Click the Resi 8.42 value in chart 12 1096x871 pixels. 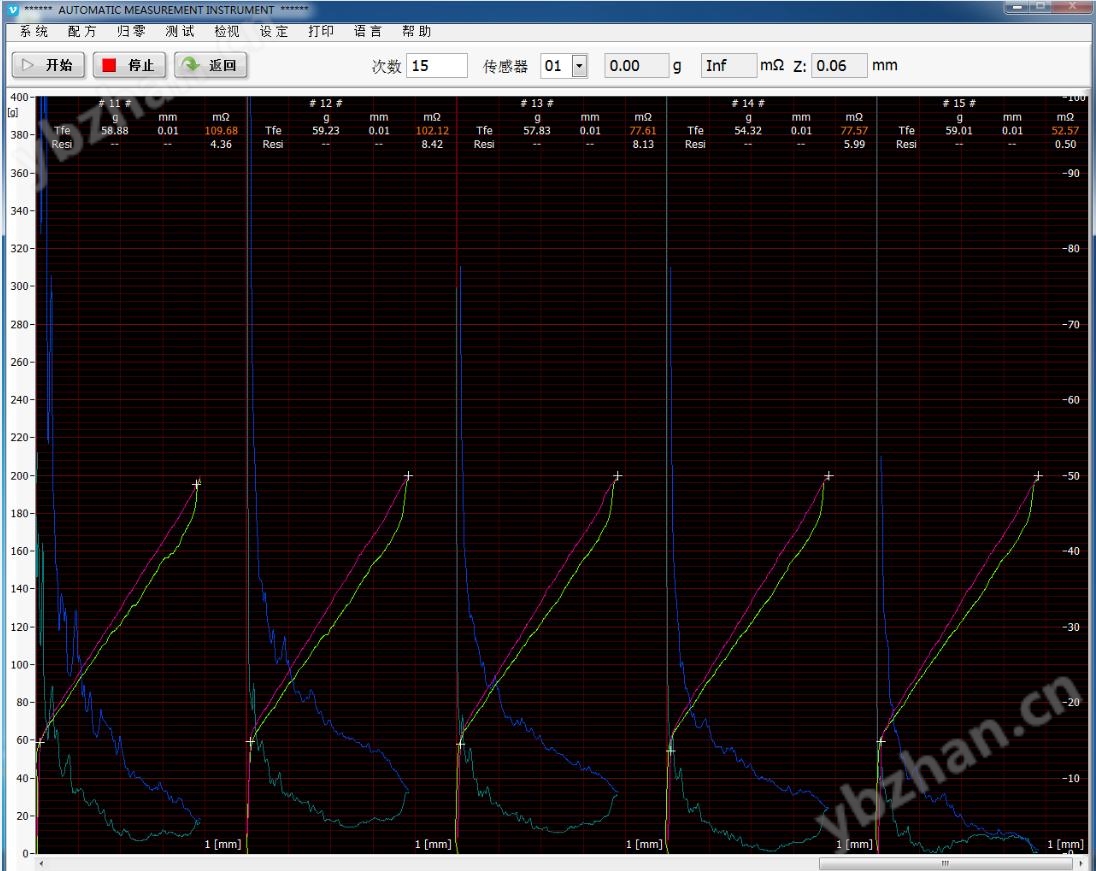[x=432, y=144]
